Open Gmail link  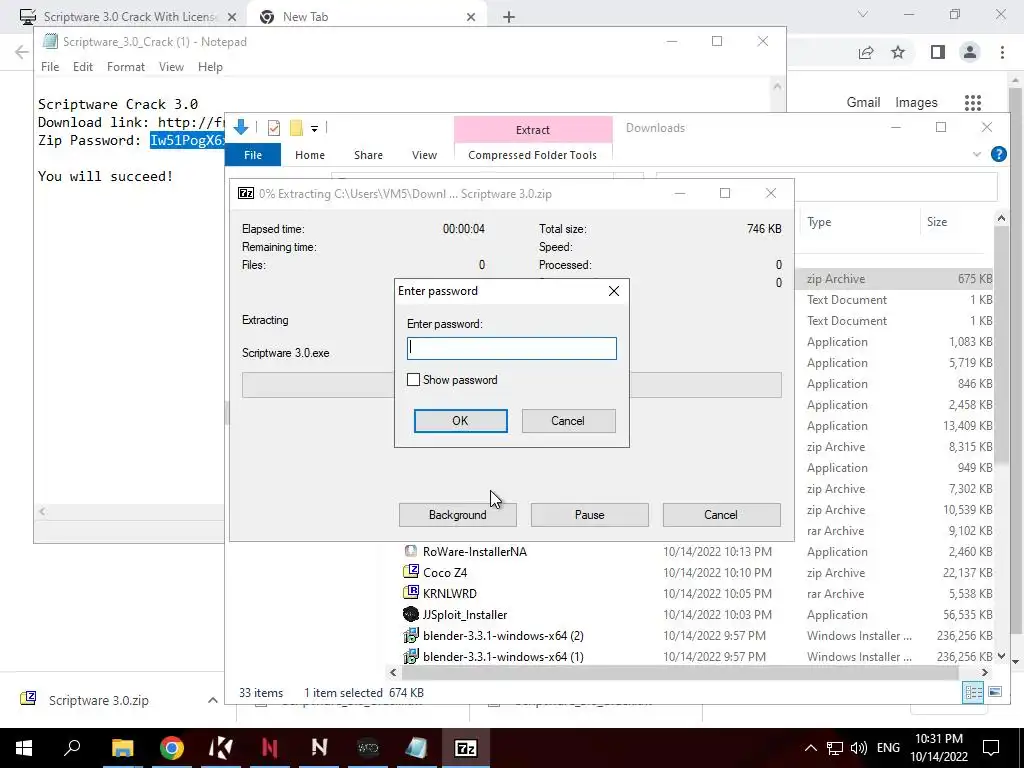click(x=863, y=103)
